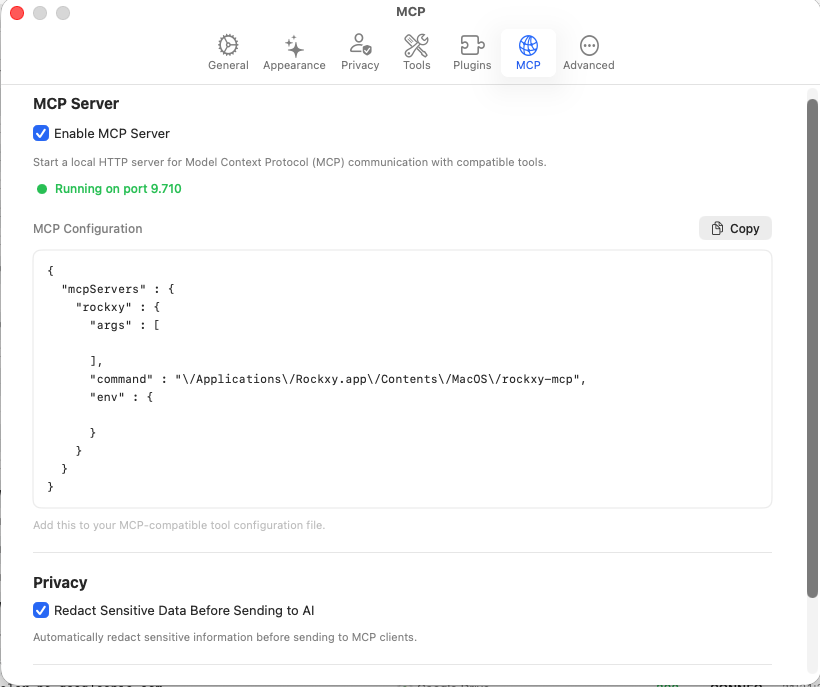Copy the MCP configuration
This screenshot has height=687, width=820.
coord(735,228)
